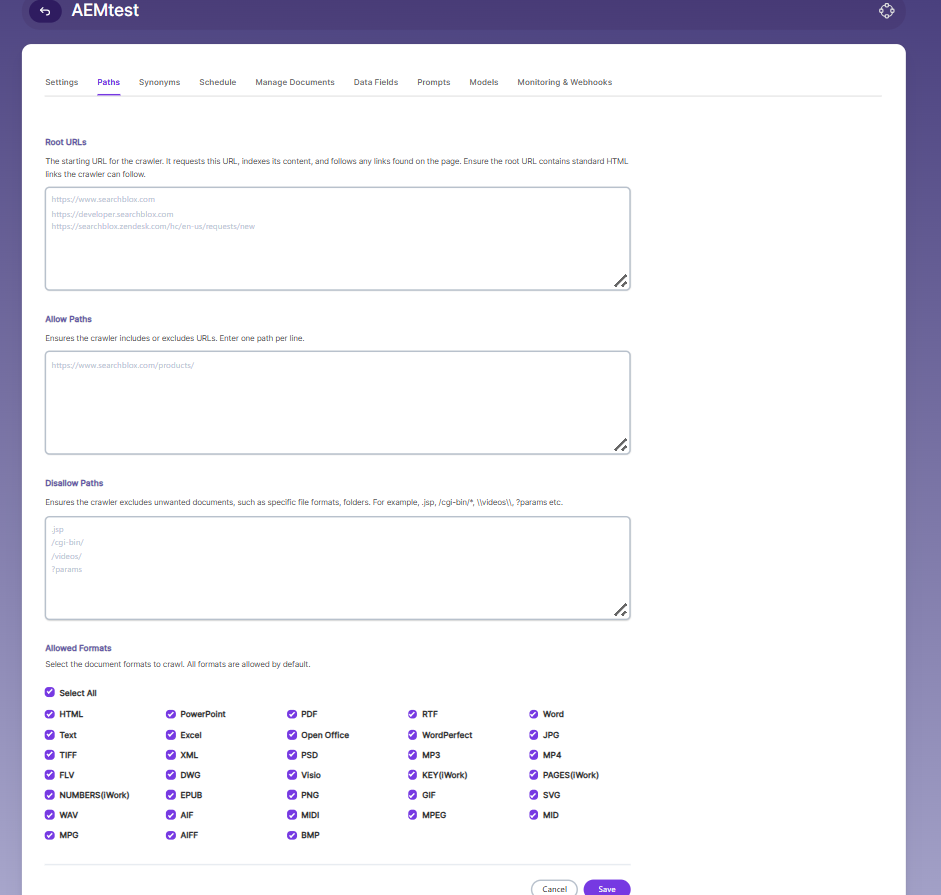Viewport: 941px width, 895px height.
Task: Uncheck the PNG format checkbox
Action: click(292, 795)
